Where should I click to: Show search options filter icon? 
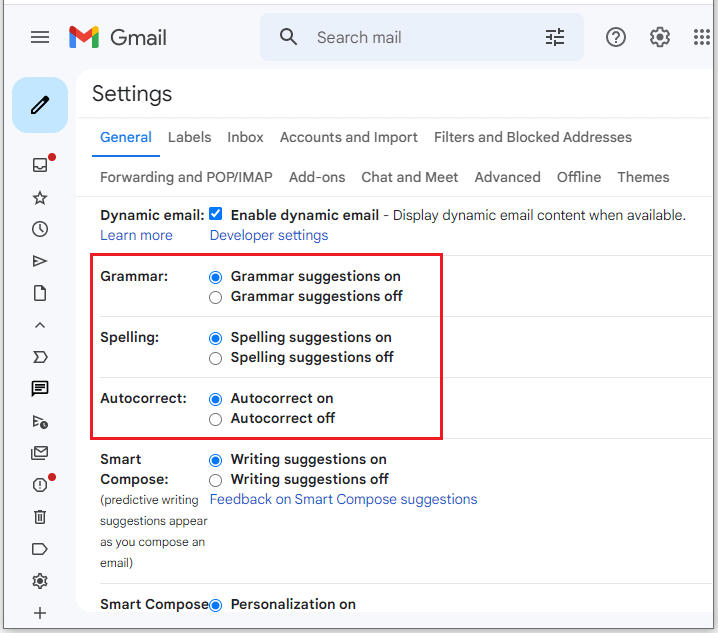pyautogui.click(x=555, y=37)
